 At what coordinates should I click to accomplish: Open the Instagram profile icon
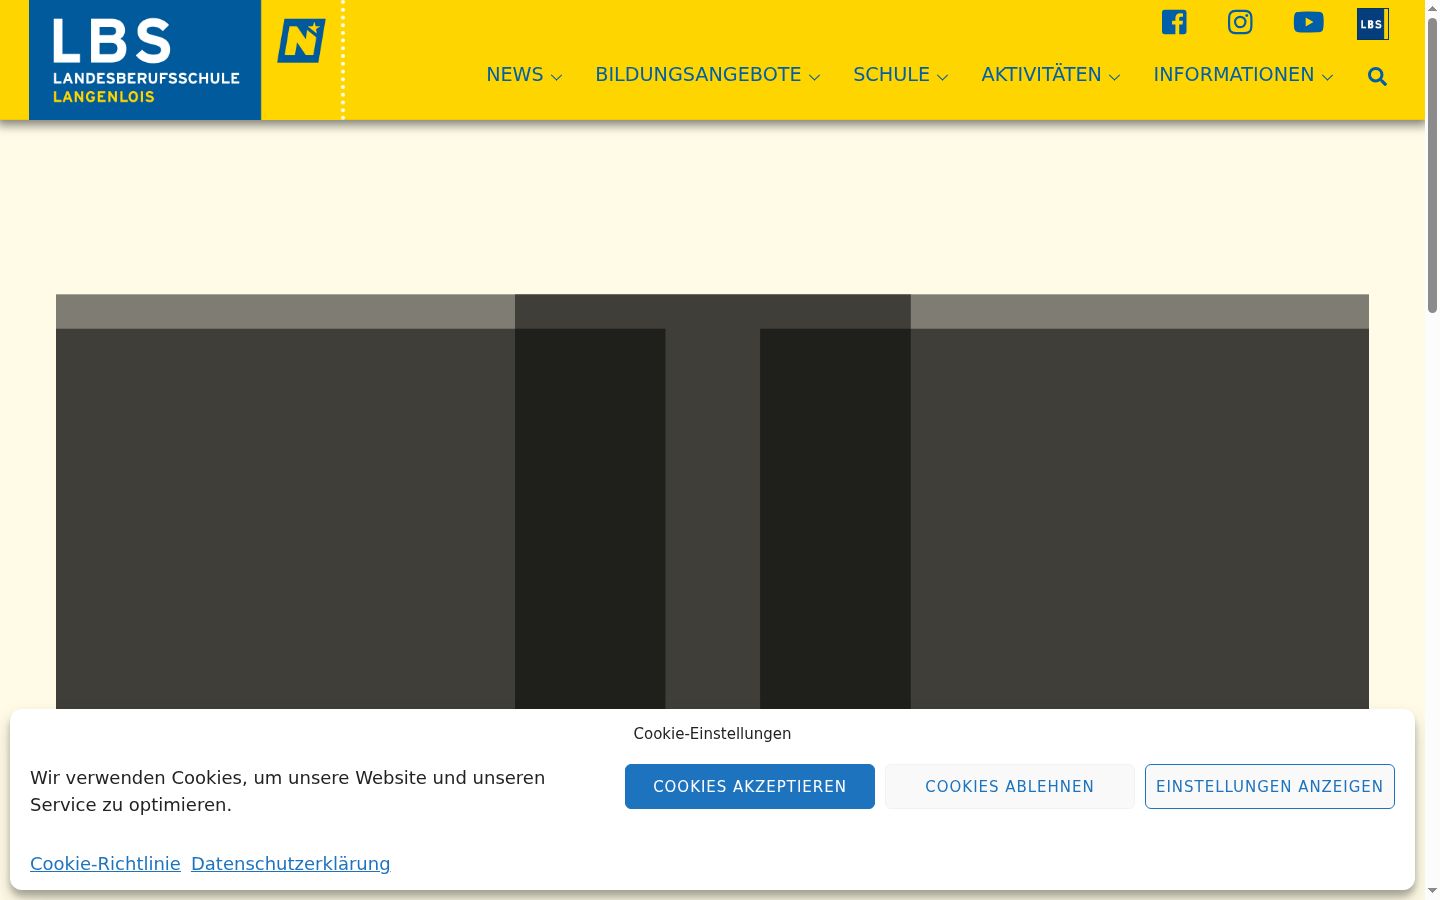coord(1240,22)
